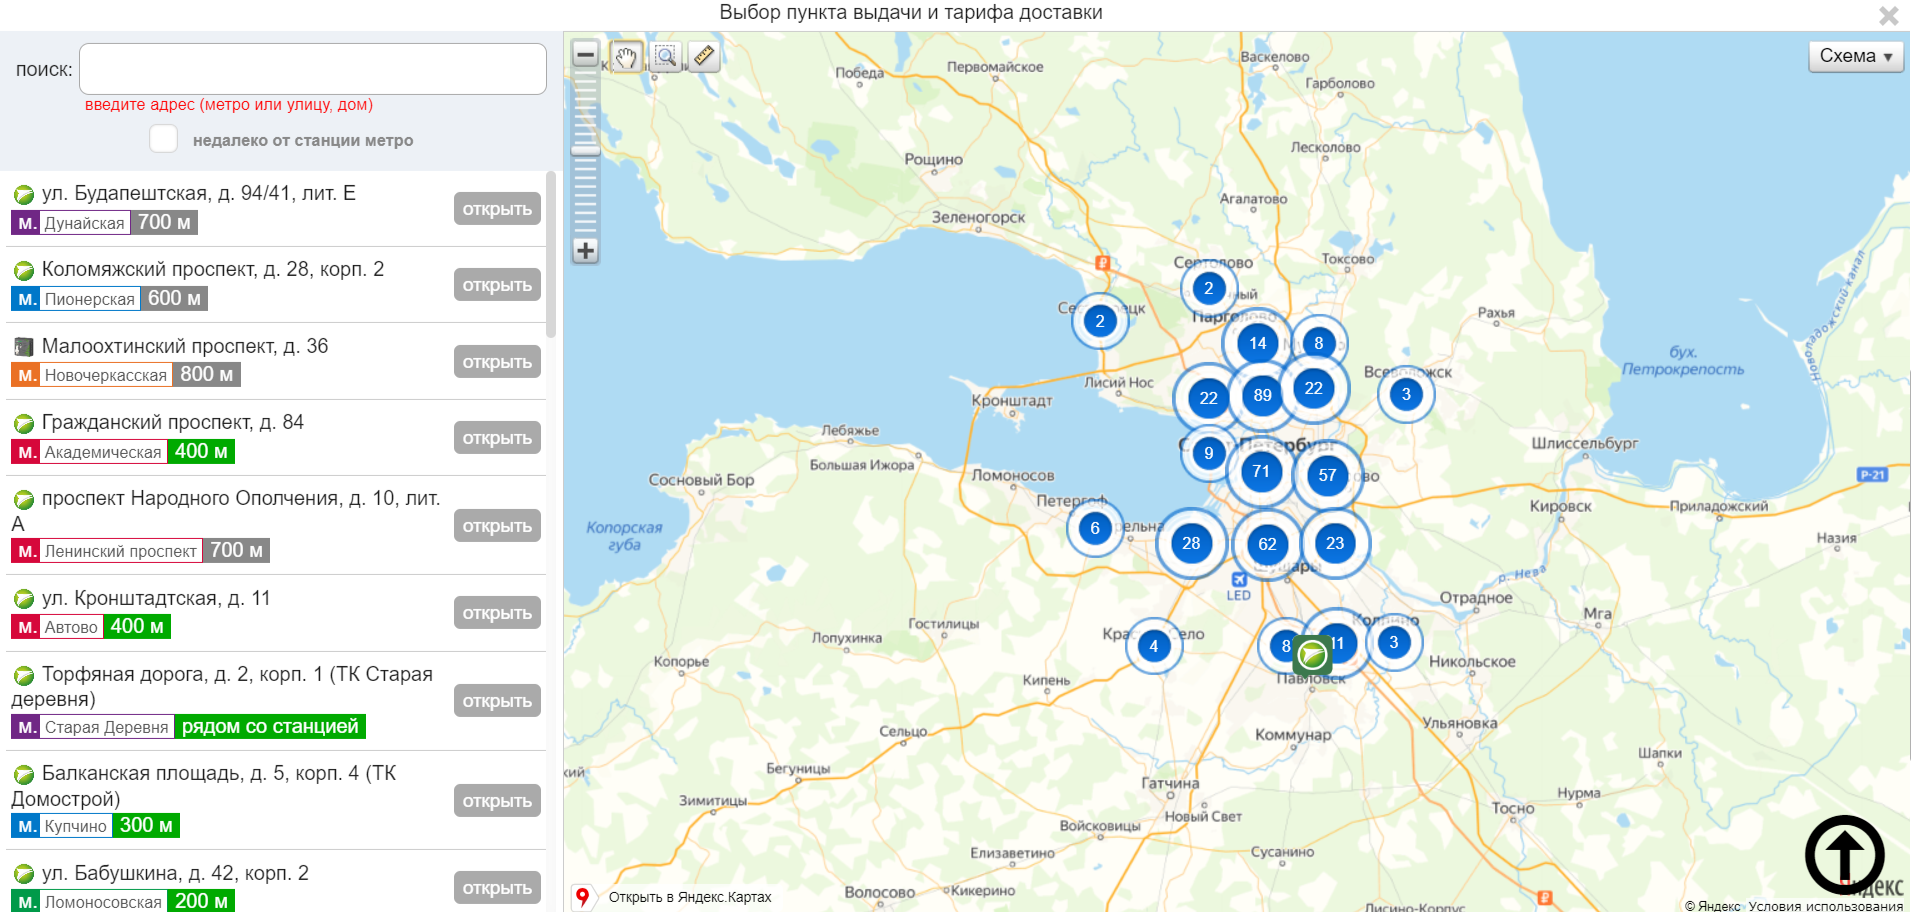Click the address search input field

click(x=313, y=69)
